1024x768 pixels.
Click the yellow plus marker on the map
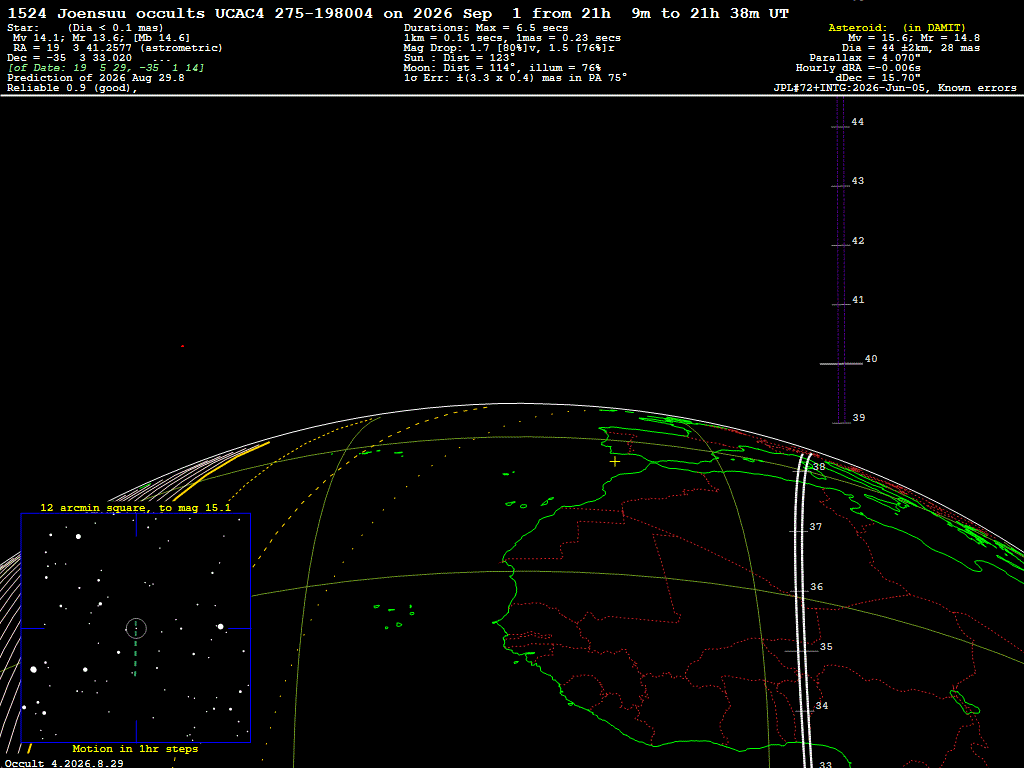click(615, 461)
